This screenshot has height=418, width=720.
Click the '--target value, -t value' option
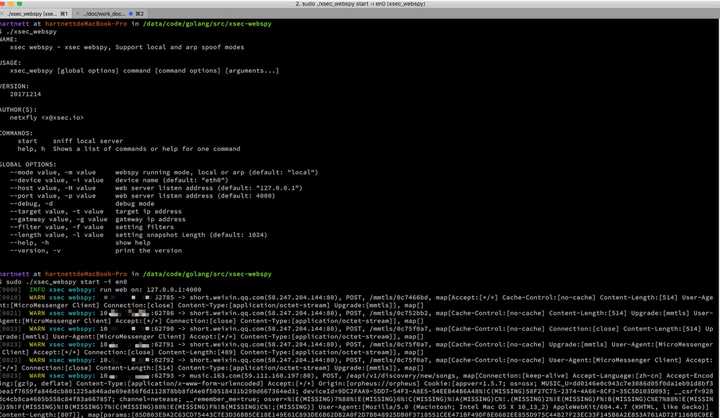point(56,211)
